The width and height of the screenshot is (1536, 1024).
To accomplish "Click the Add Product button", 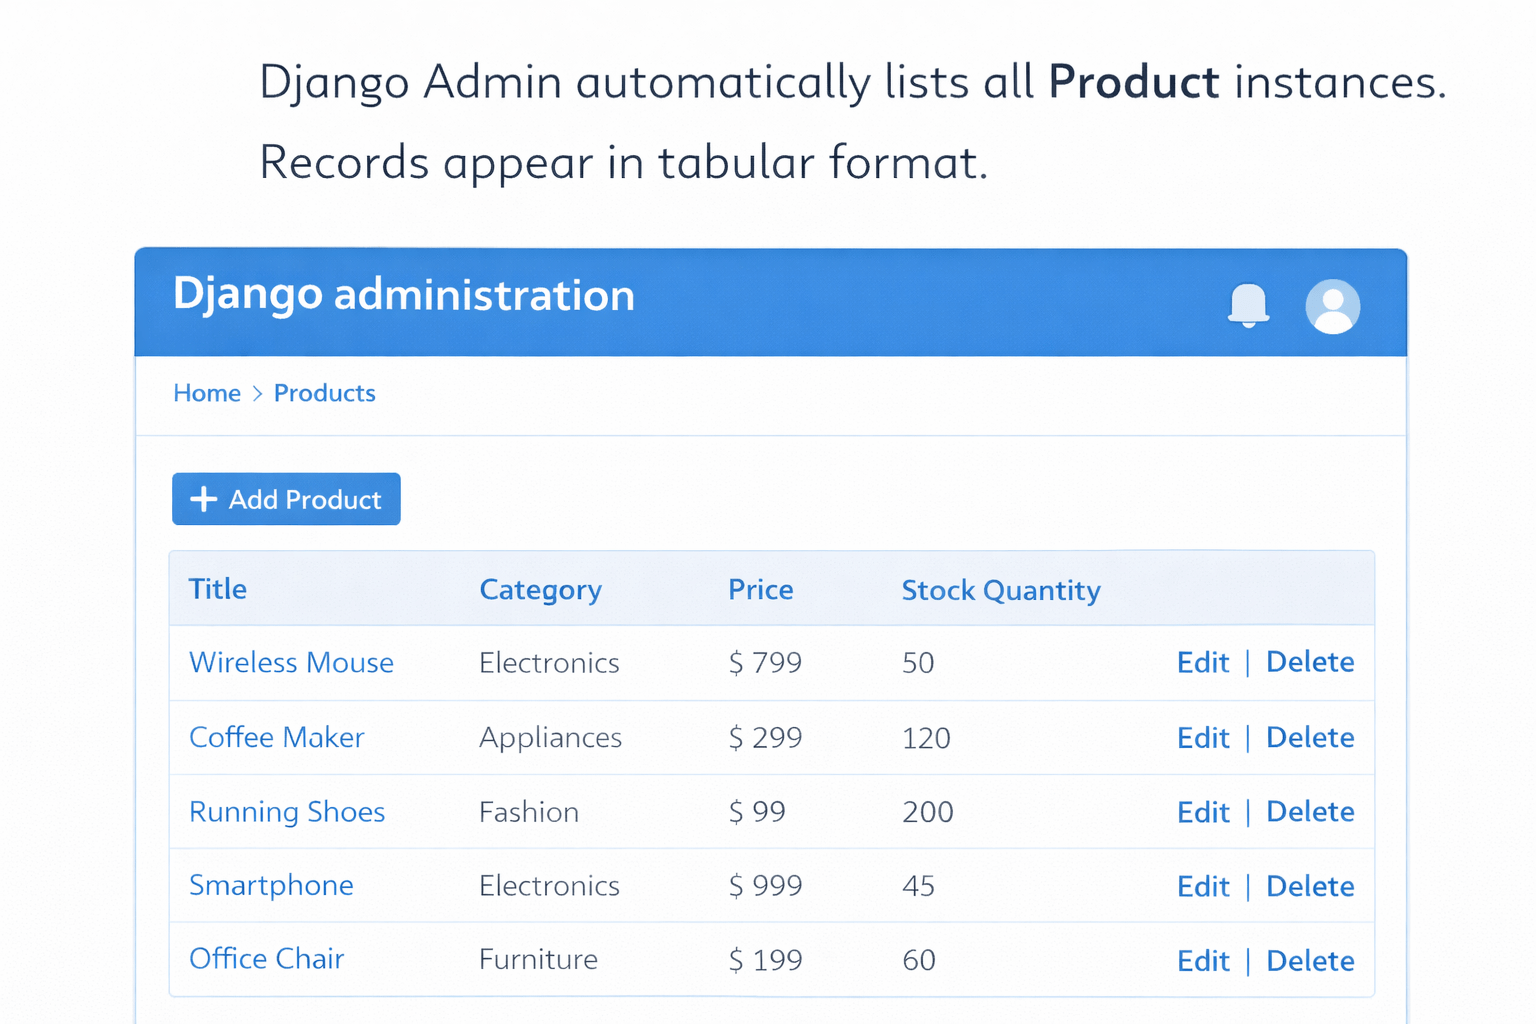I will (286, 499).
